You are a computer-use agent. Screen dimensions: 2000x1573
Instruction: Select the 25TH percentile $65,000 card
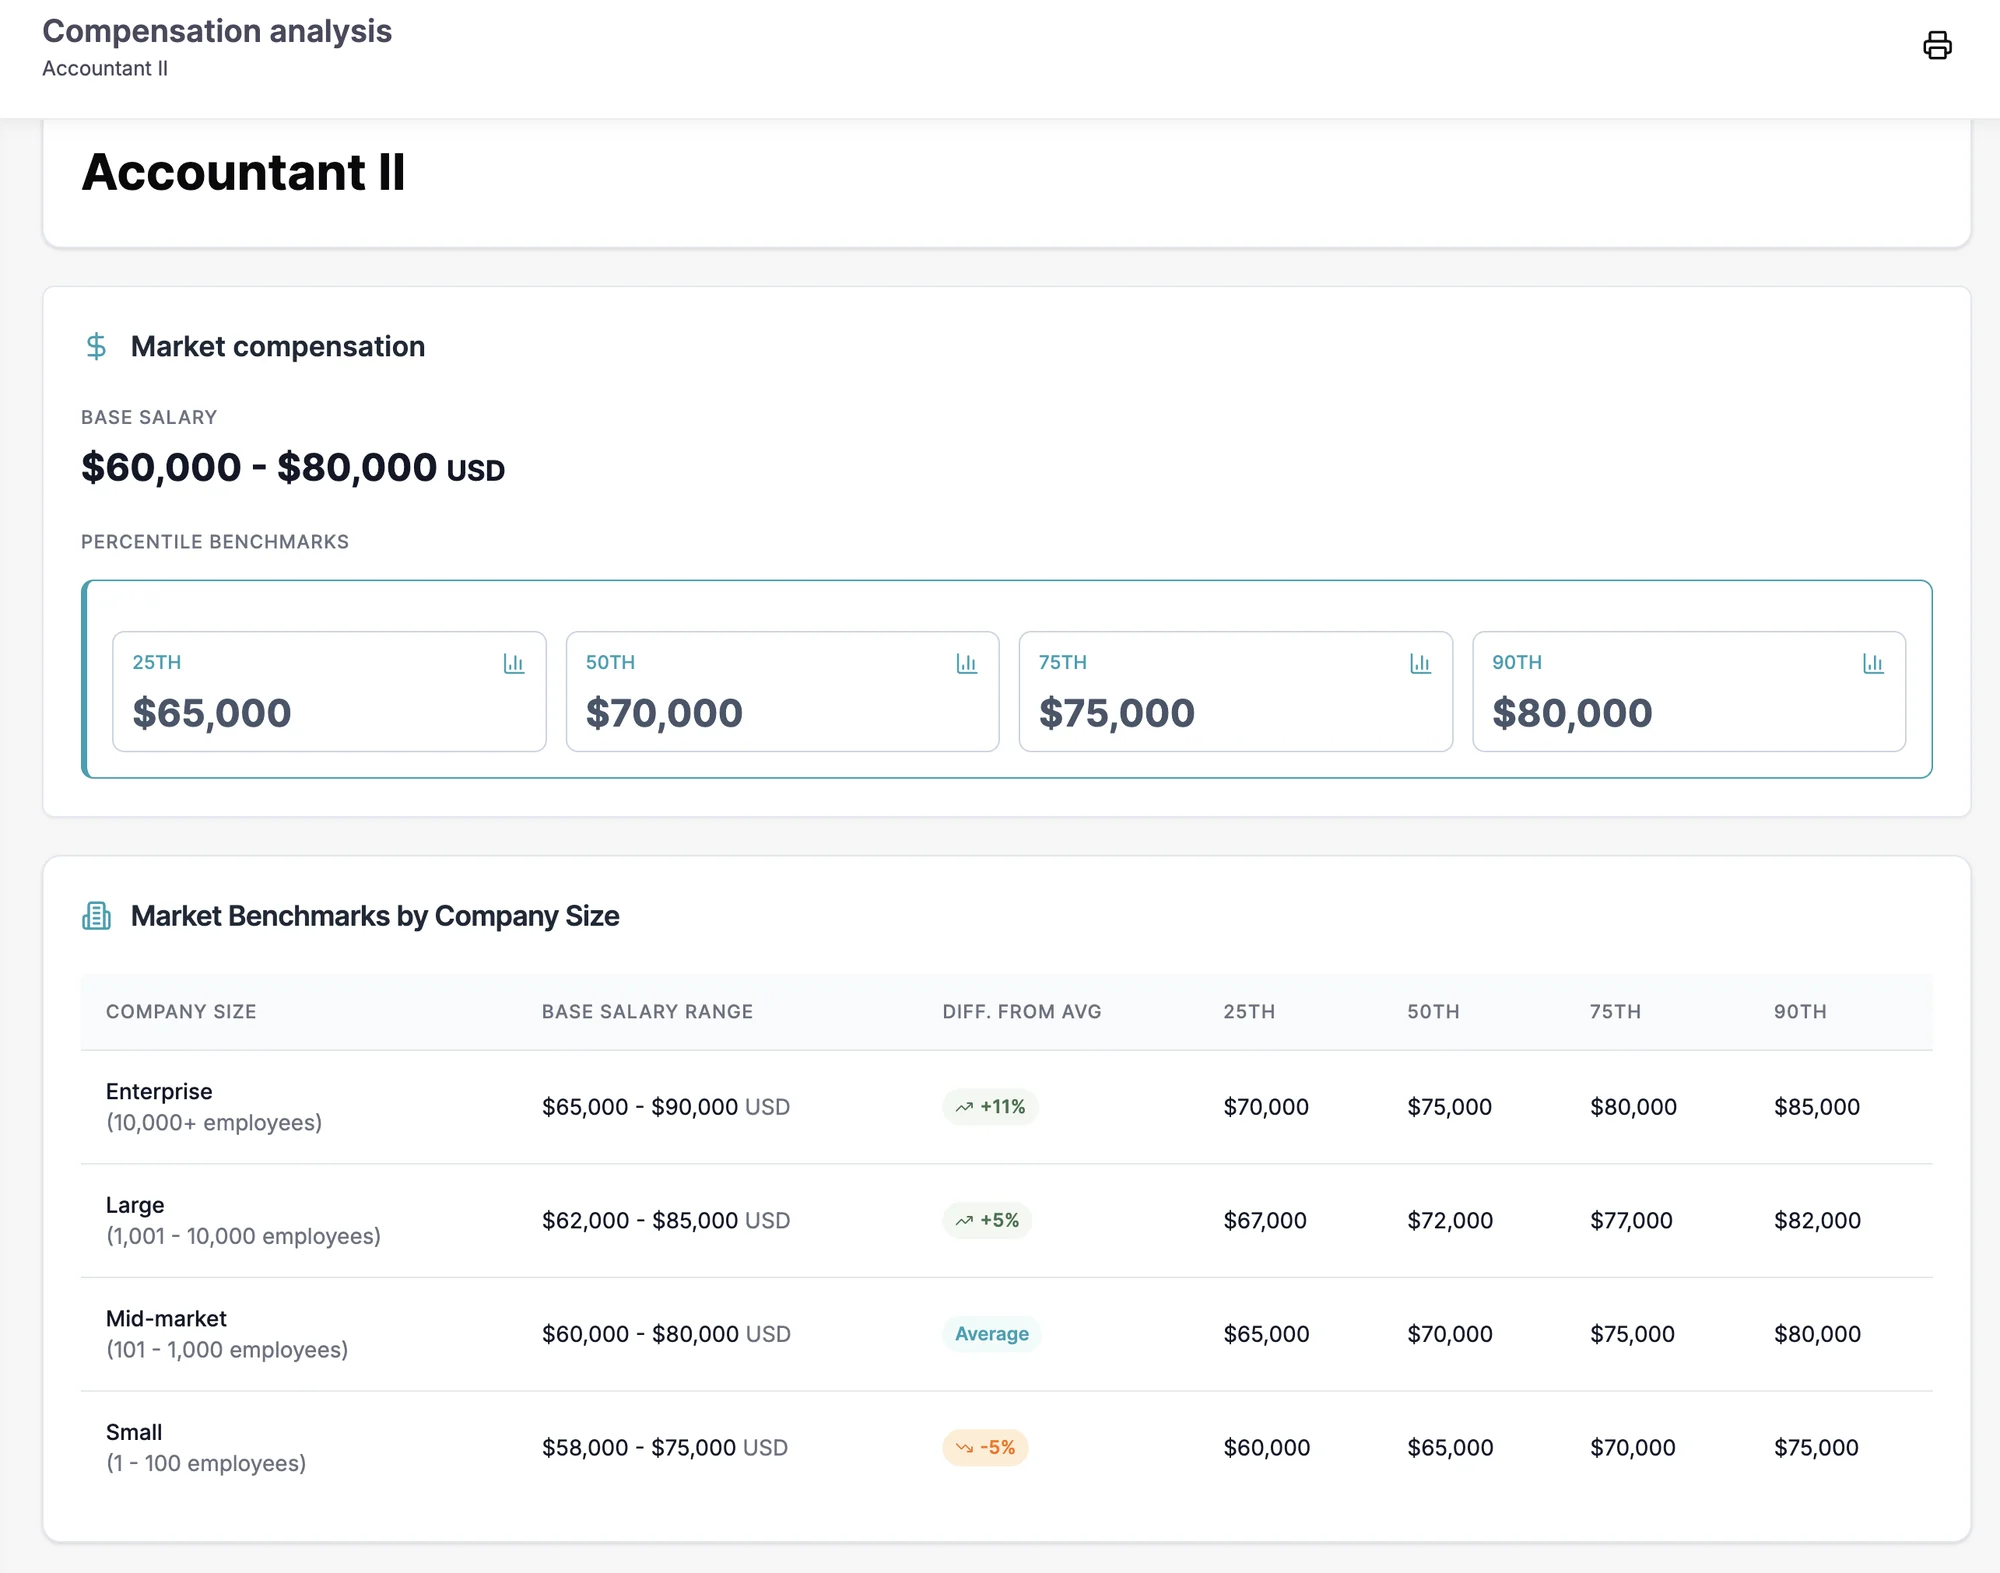coord(329,691)
